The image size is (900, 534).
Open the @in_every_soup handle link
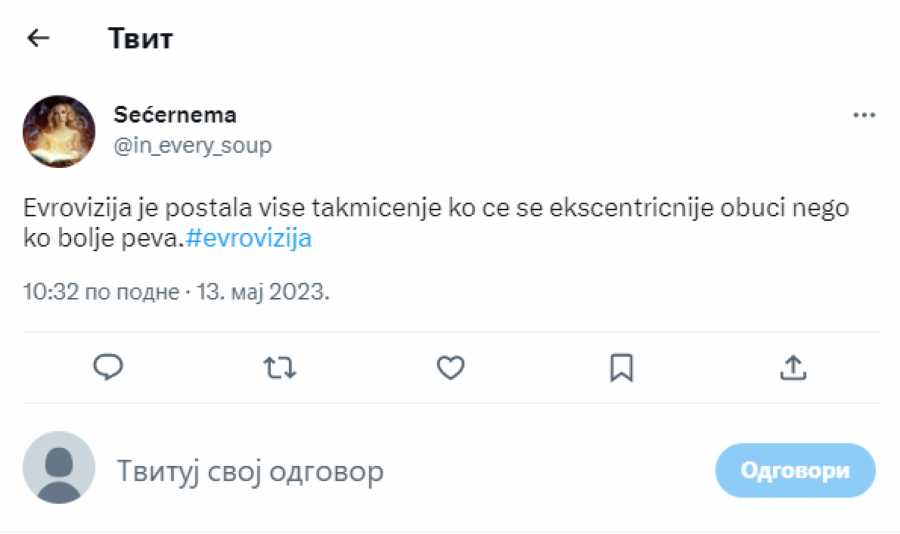coord(192,145)
